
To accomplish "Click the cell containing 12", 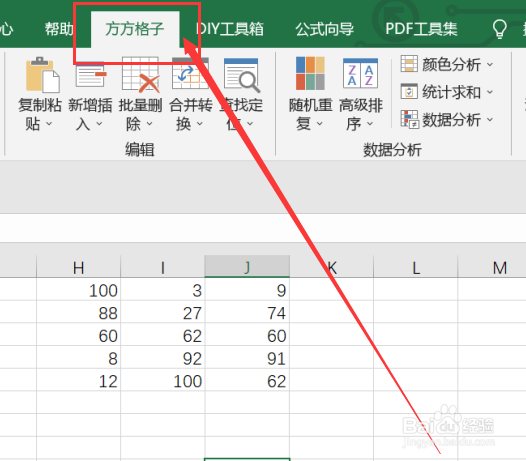I will 78,380.
